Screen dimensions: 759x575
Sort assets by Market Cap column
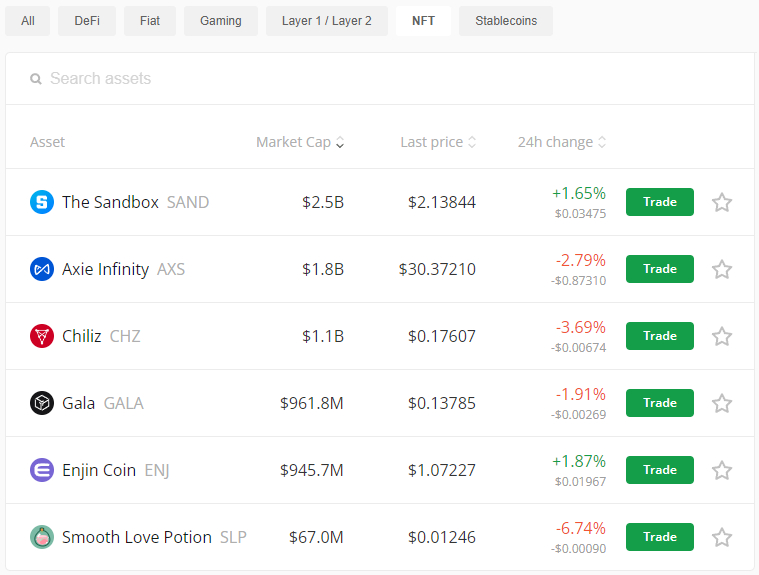[299, 142]
